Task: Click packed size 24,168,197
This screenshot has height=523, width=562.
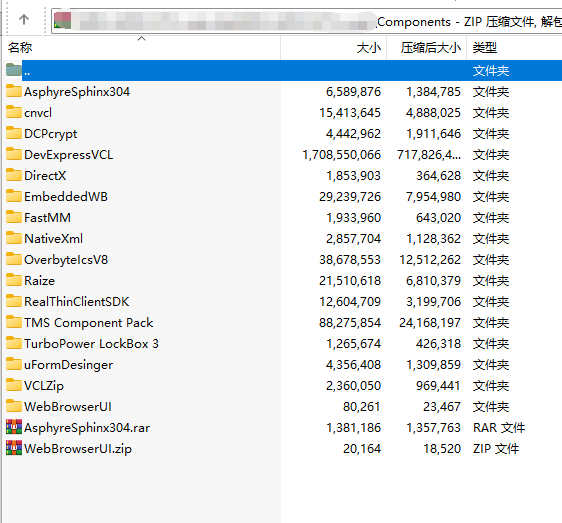Action: coord(430,323)
